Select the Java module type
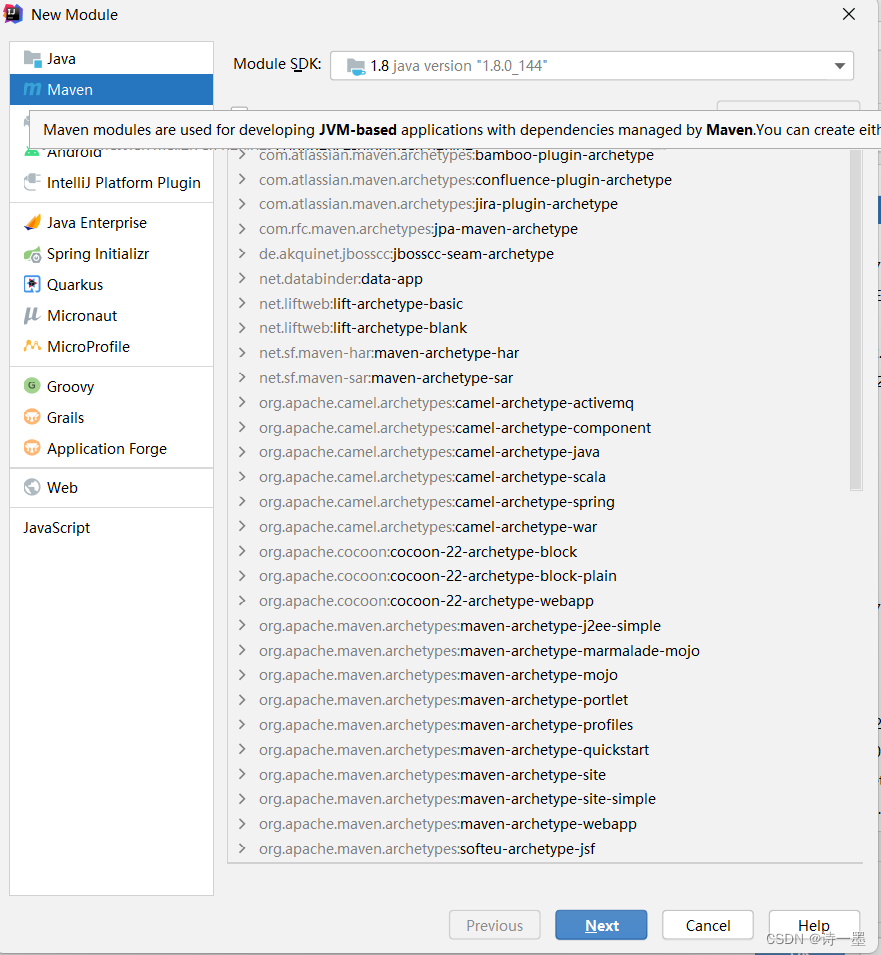Screen dimensions: 881x955 pos(111,58)
